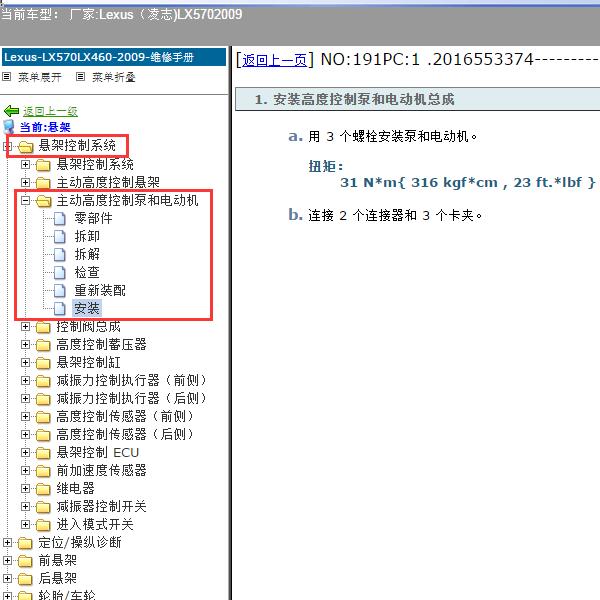
Task: Expand 减振力控制执行器（前侧） node
Action: click(25, 380)
